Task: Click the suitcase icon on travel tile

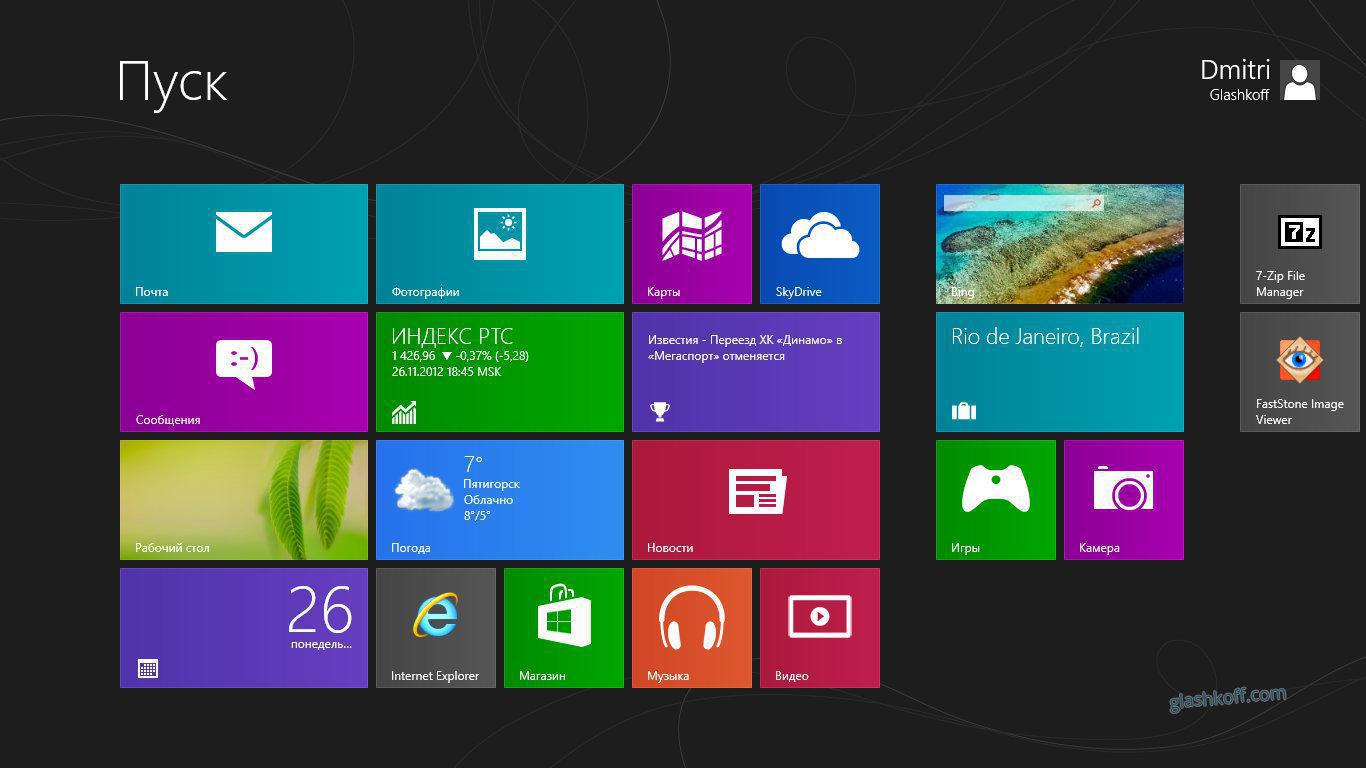Action: [x=963, y=410]
